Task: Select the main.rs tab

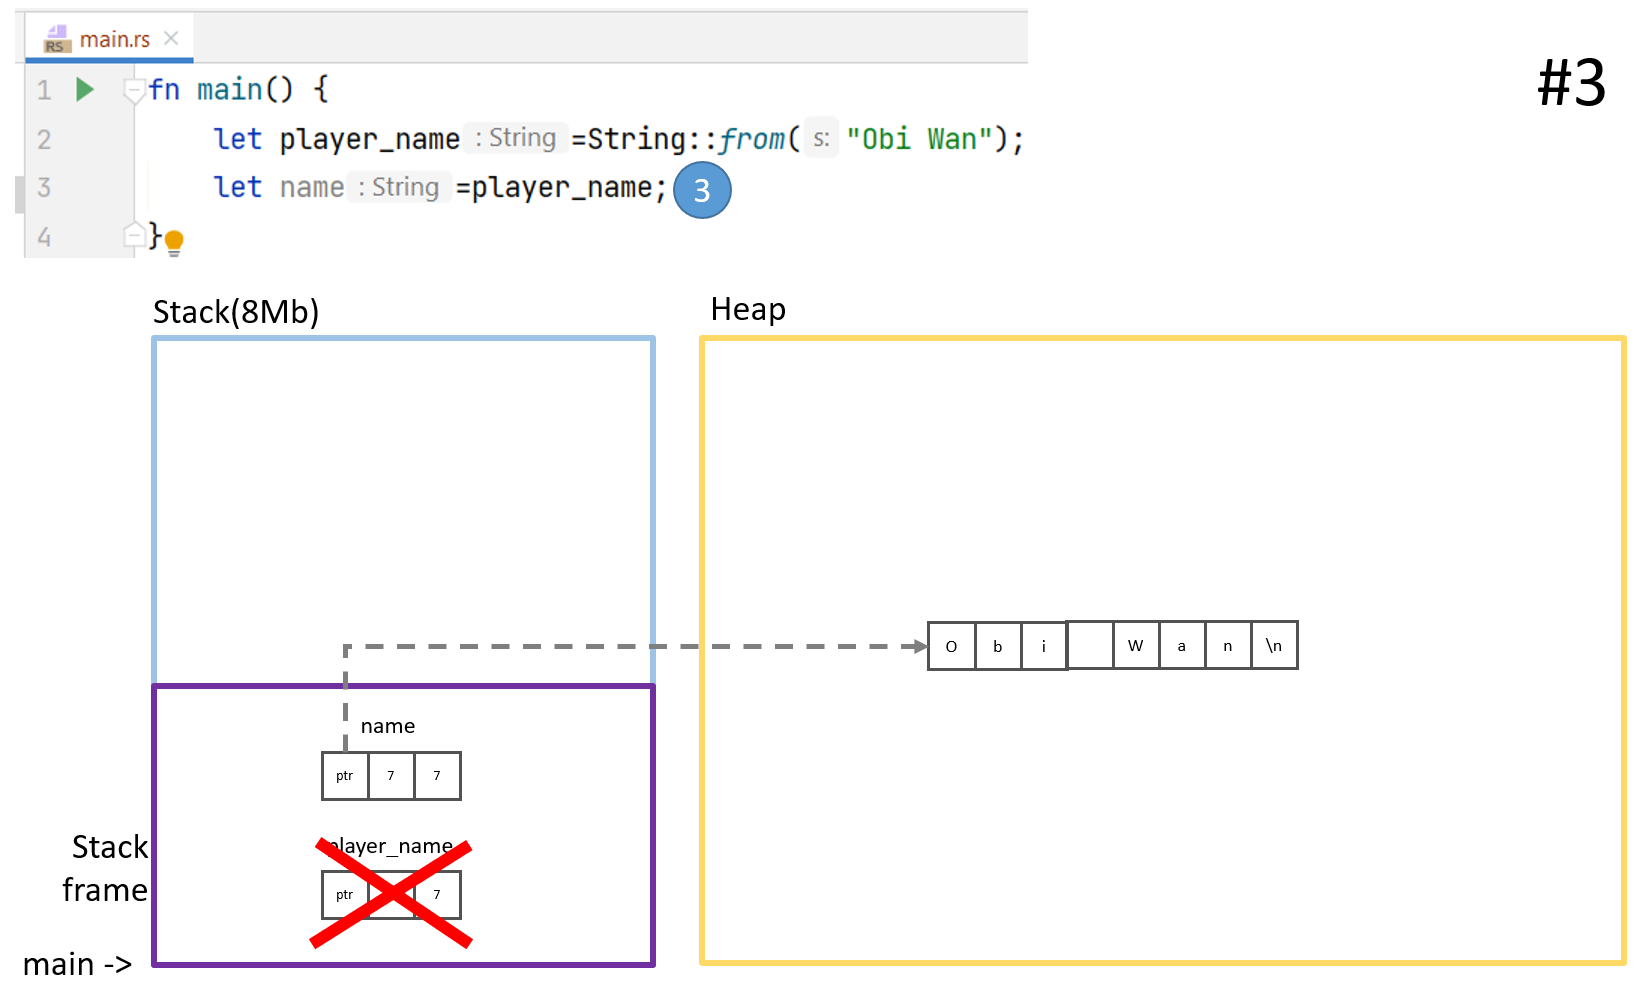Action: [x=114, y=40]
